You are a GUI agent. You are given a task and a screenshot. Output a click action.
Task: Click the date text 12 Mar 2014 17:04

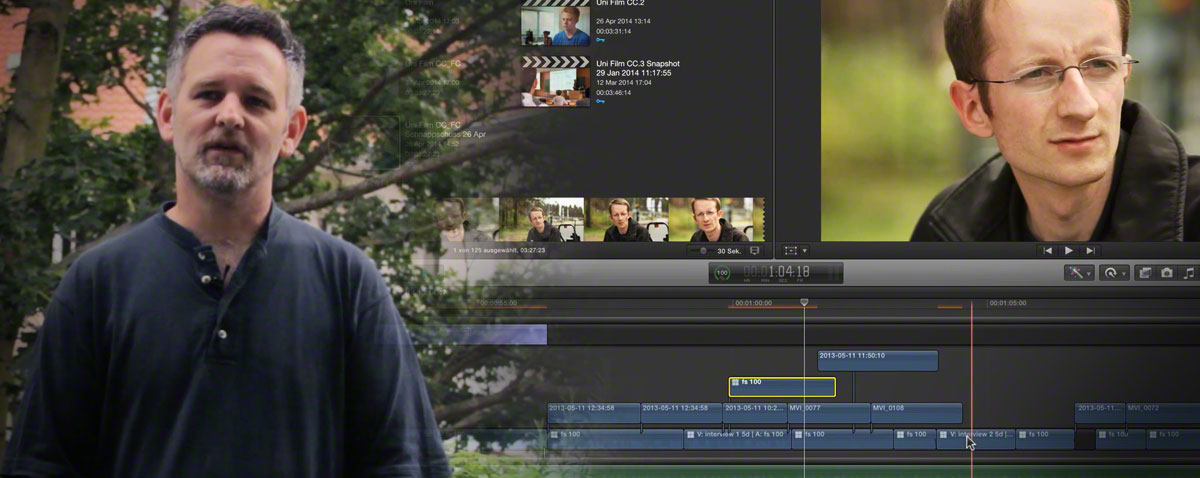tap(626, 82)
